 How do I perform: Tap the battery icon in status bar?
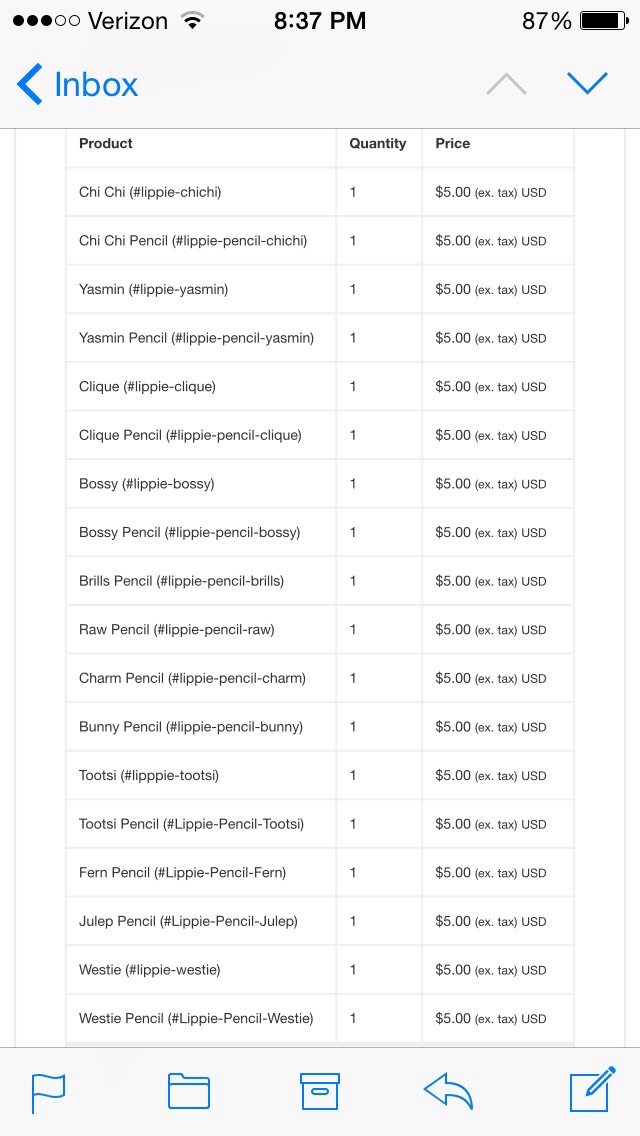(604, 21)
